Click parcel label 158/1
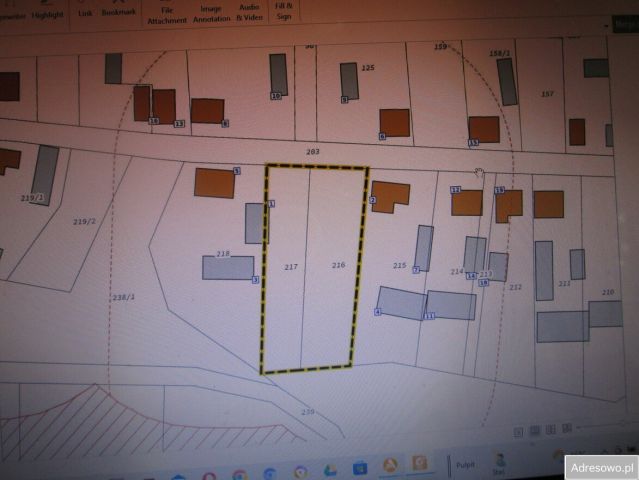This screenshot has width=639, height=480. pos(499,53)
